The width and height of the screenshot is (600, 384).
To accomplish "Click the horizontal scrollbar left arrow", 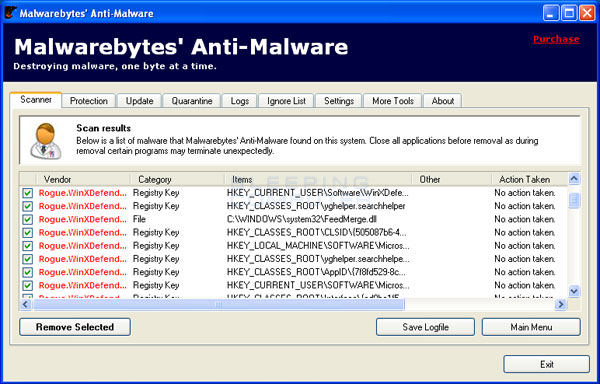I will tap(26, 304).
